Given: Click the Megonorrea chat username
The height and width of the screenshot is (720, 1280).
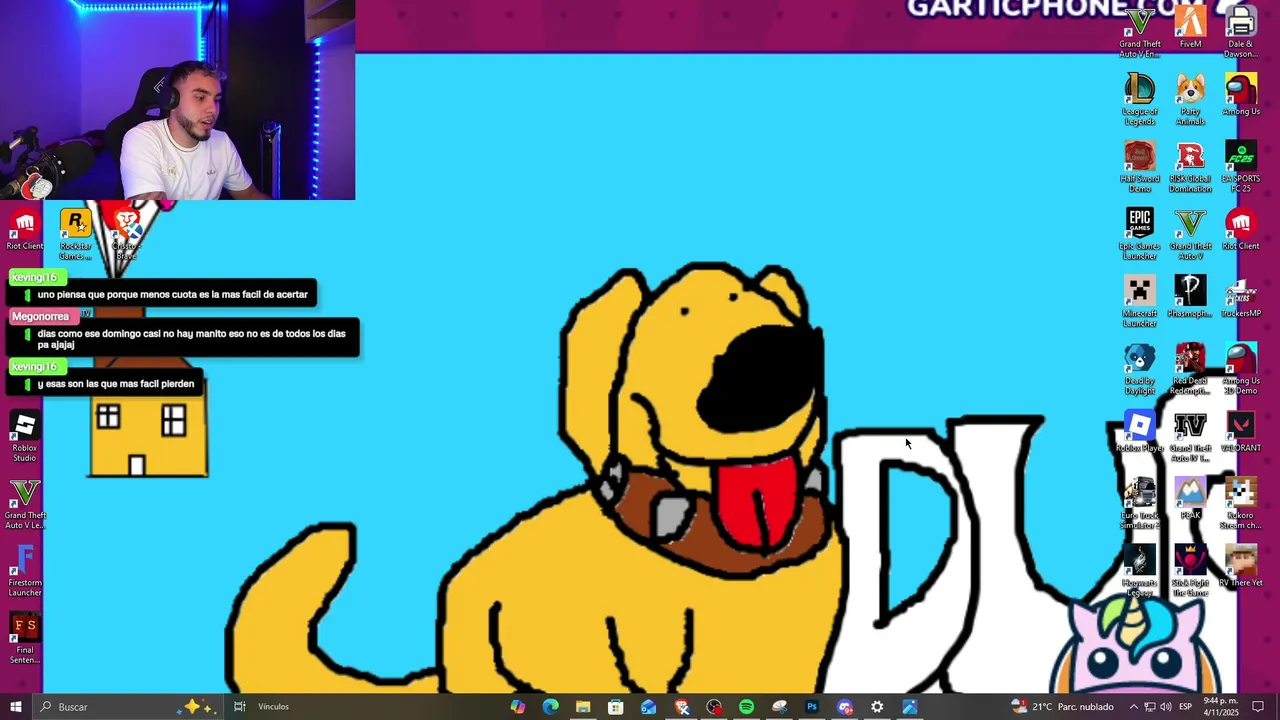Looking at the screenshot, I should click(41, 316).
